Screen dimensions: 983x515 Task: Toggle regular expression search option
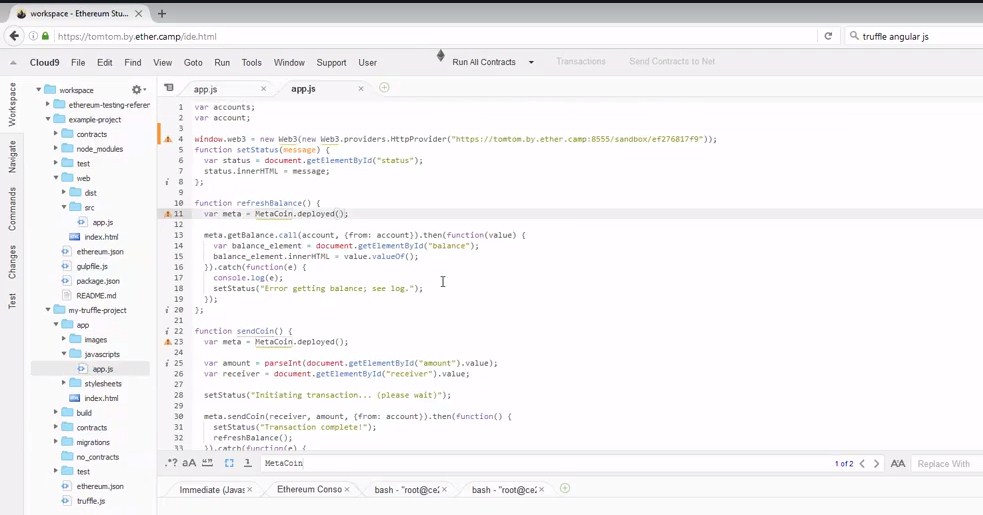pos(171,463)
